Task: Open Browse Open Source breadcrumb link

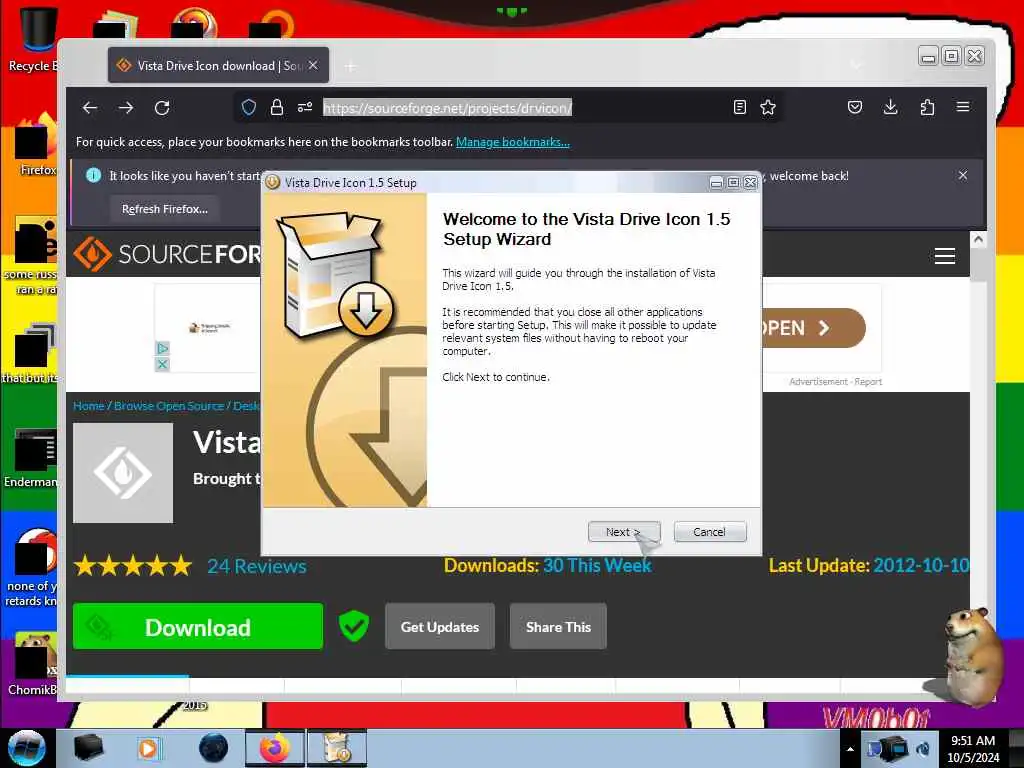Action: (x=168, y=406)
